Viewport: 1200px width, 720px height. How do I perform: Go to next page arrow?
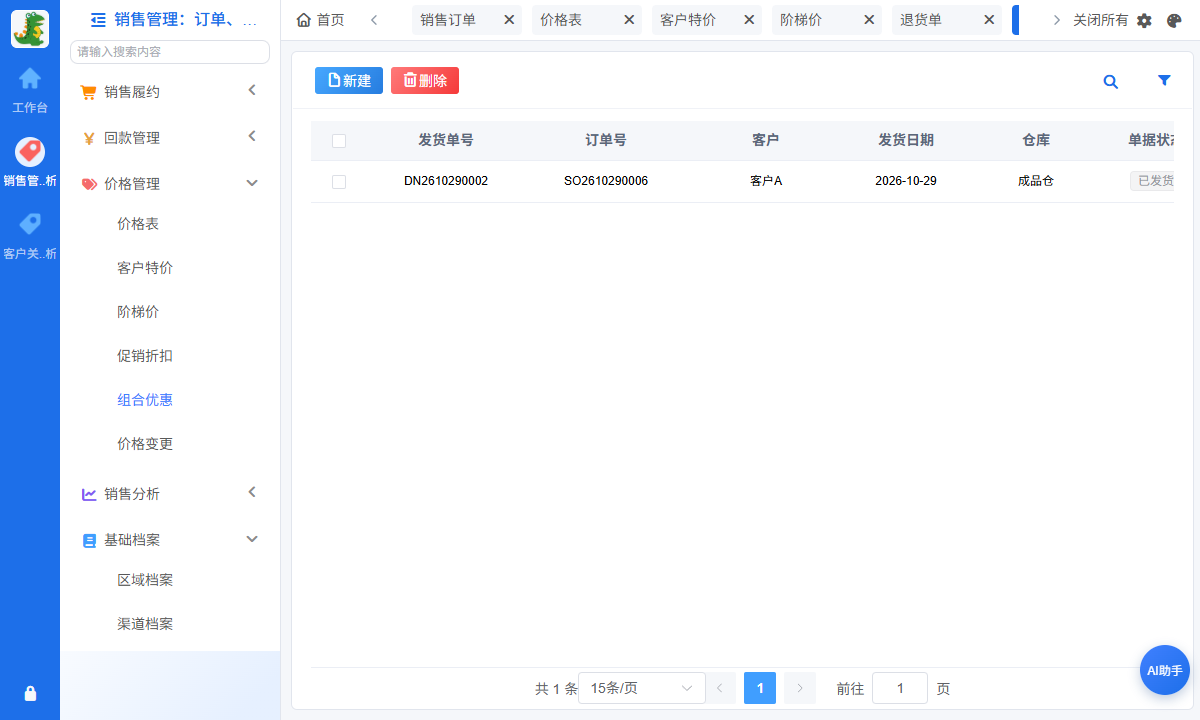800,688
